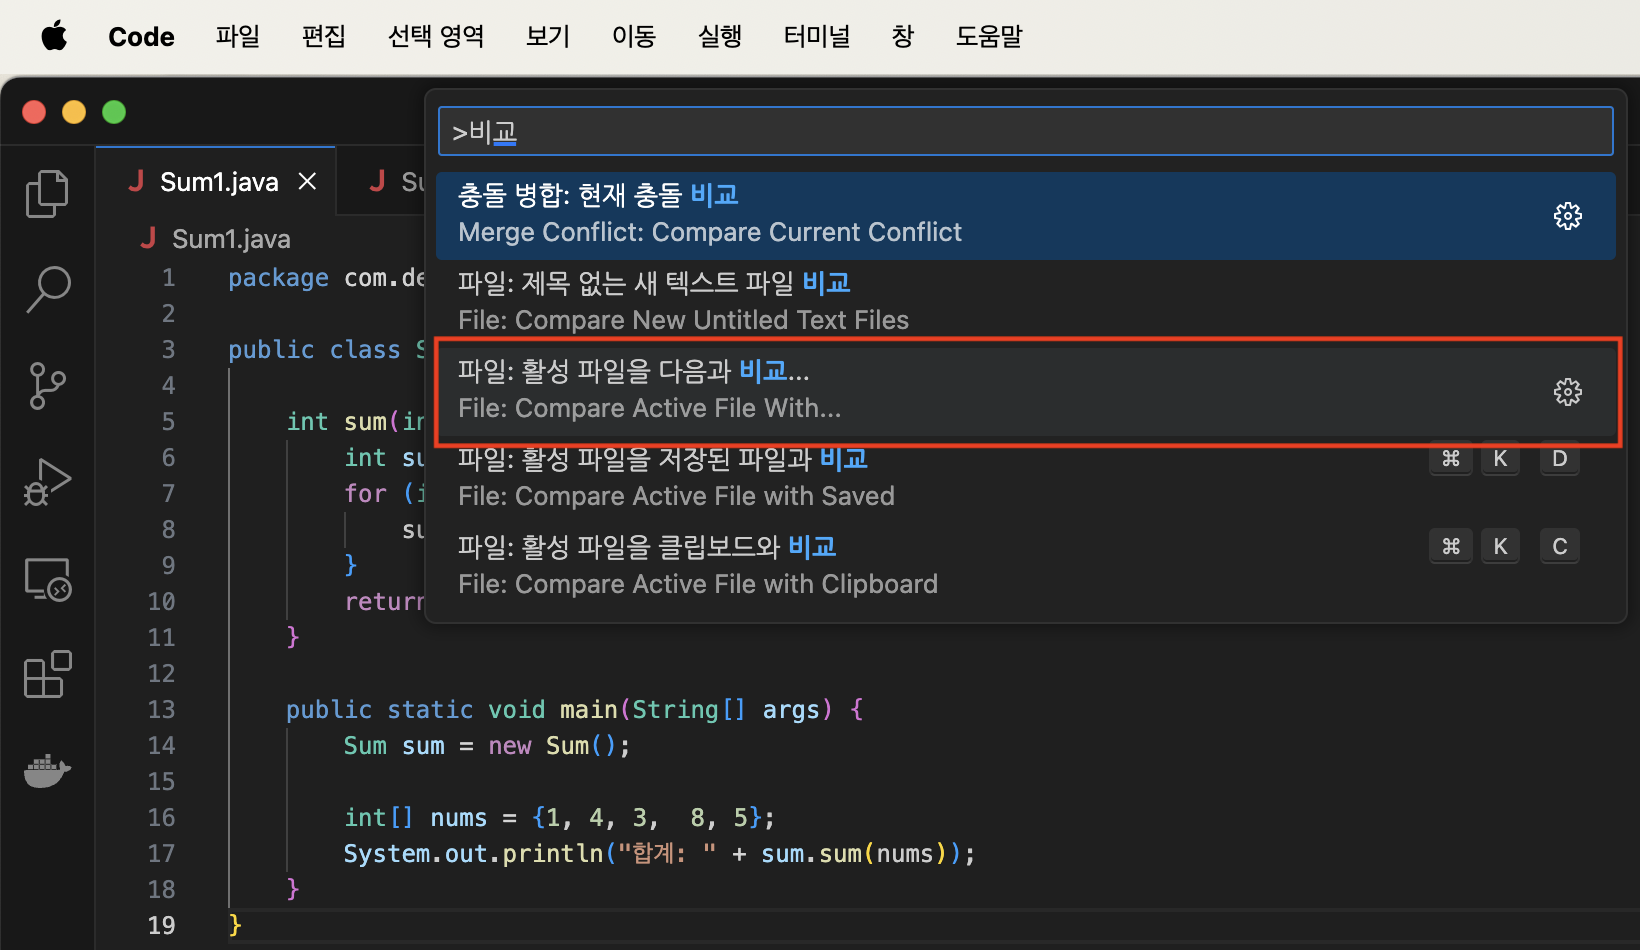This screenshot has width=1640, height=950.
Task: Open the Remote Explorer view
Action: [x=47, y=578]
